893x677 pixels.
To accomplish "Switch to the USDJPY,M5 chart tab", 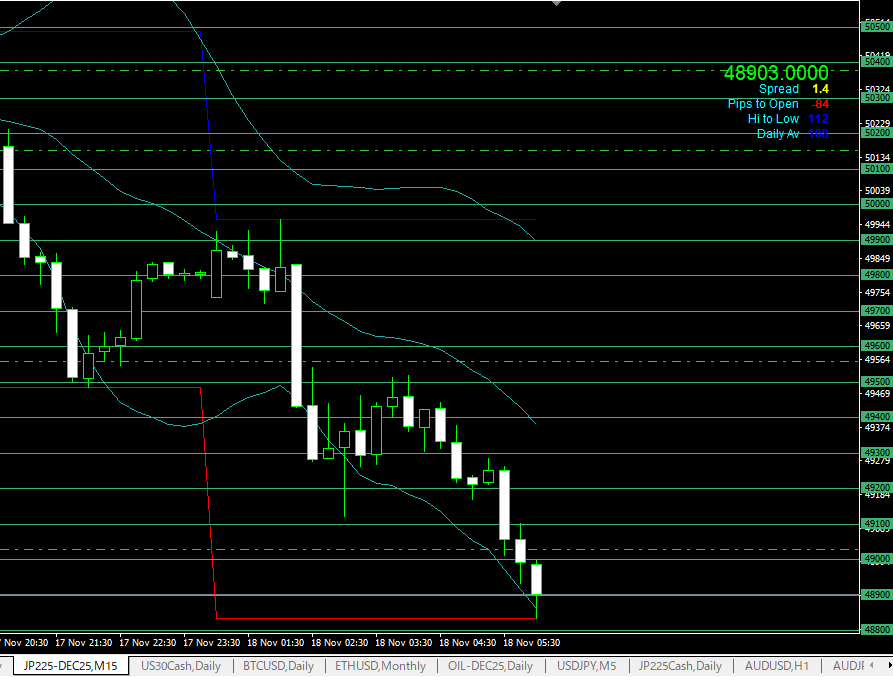I will click(589, 666).
